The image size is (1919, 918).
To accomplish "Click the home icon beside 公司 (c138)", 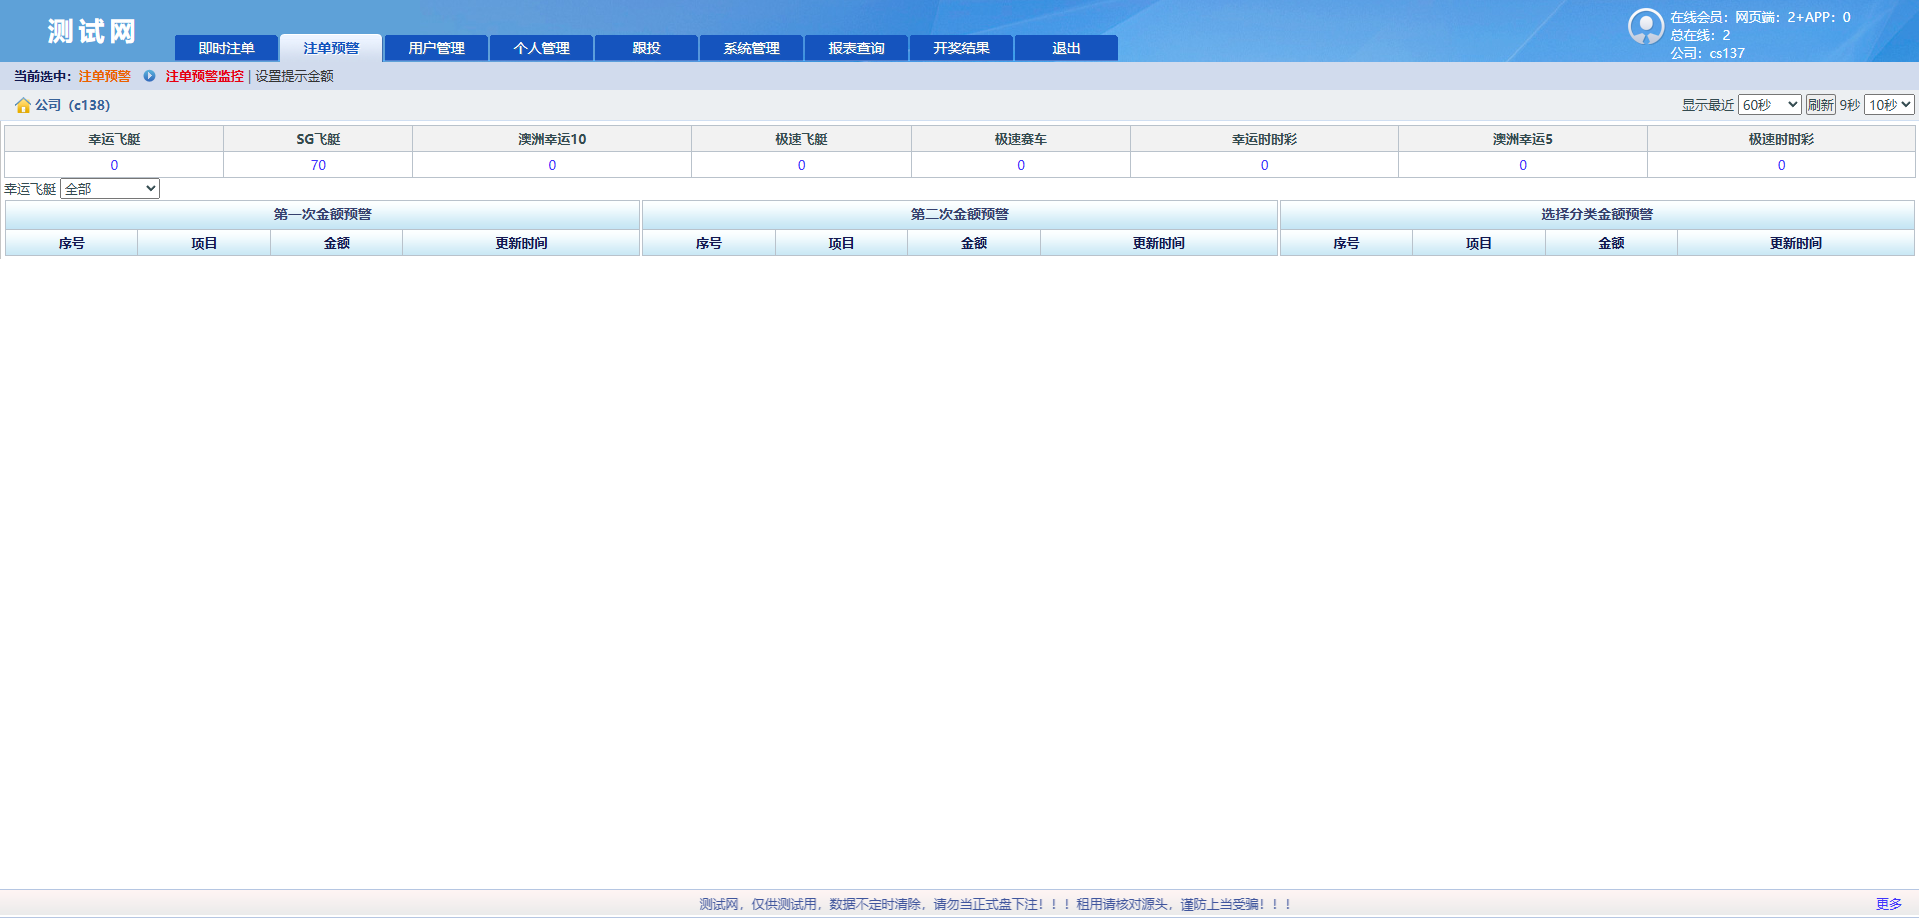I will coord(22,105).
